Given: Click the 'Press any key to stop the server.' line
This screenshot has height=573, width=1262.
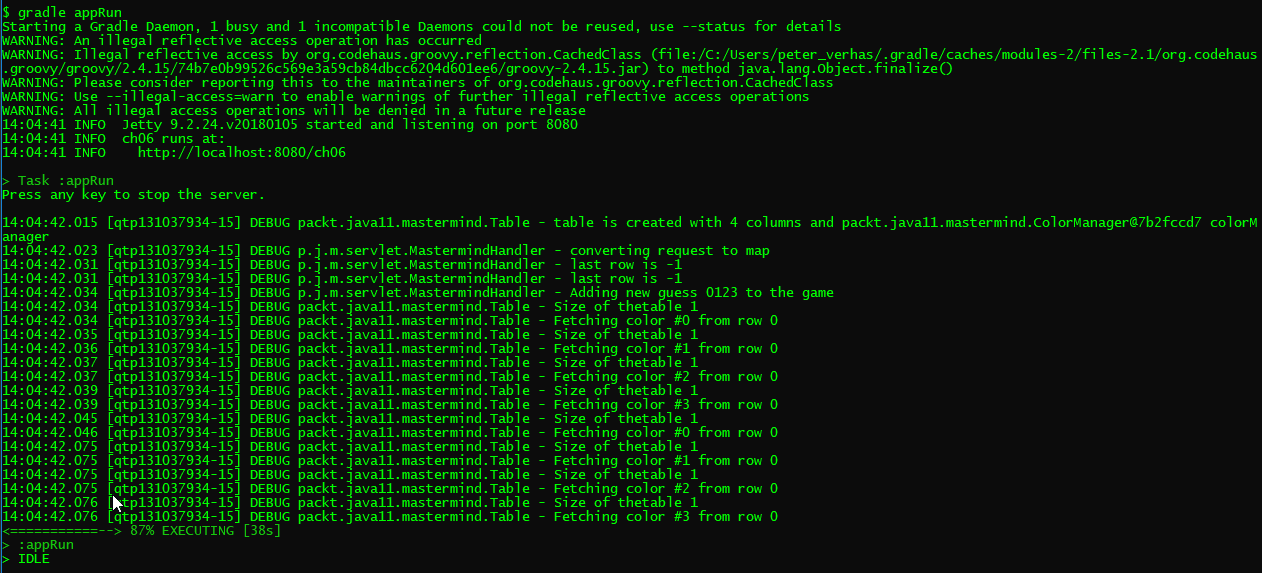Looking at the screenshot, I should click(134, 194).
